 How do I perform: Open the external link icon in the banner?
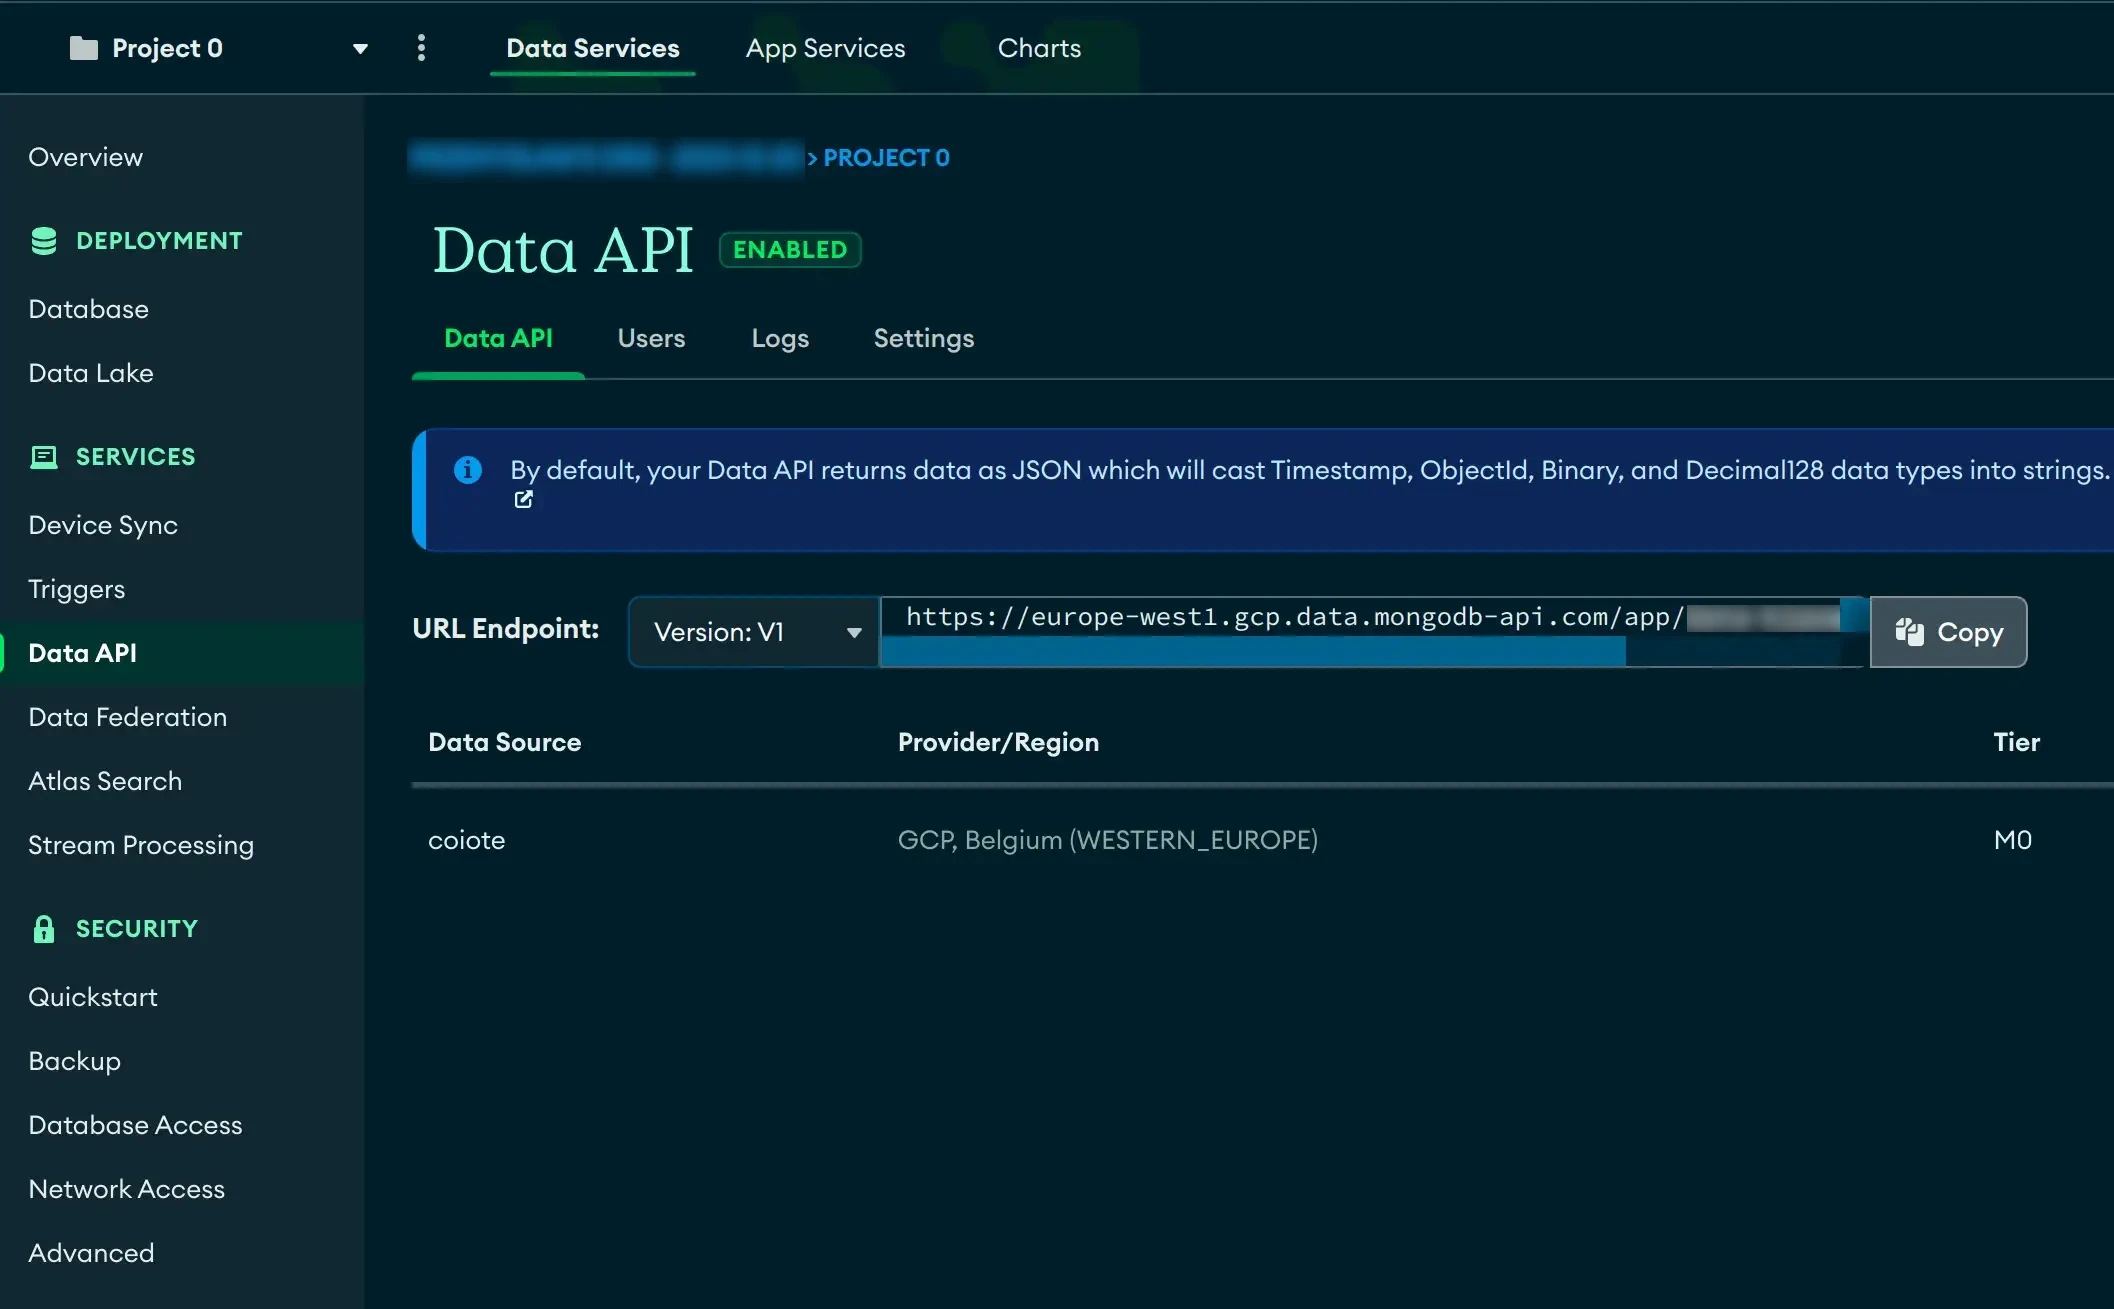click(x=523, y=499)
